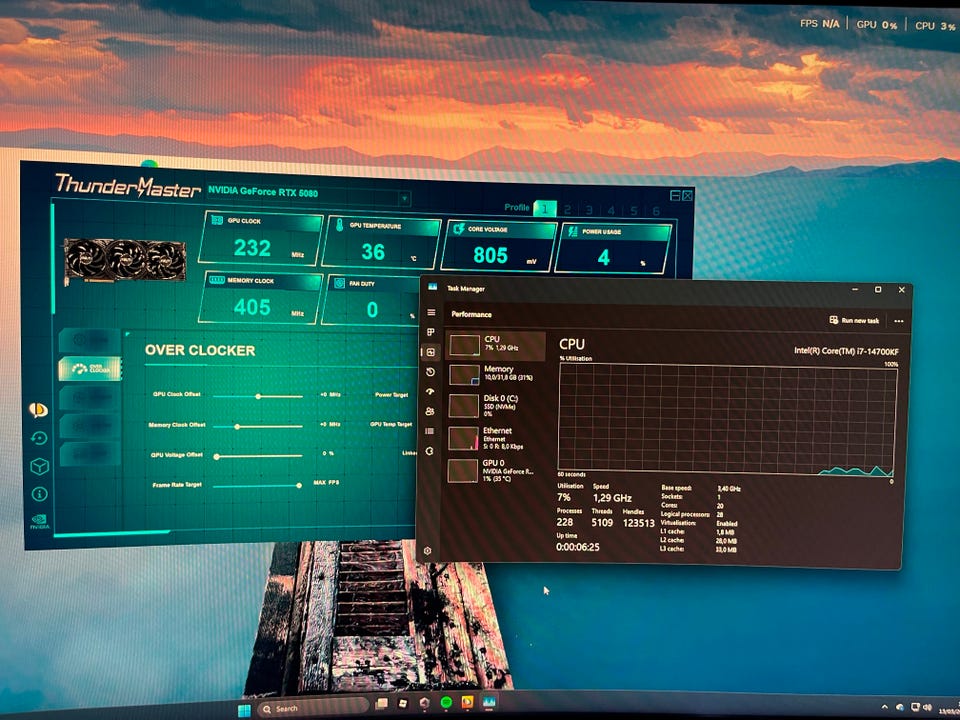Click GPU Temperature thermometer icon

coord(339,225)
